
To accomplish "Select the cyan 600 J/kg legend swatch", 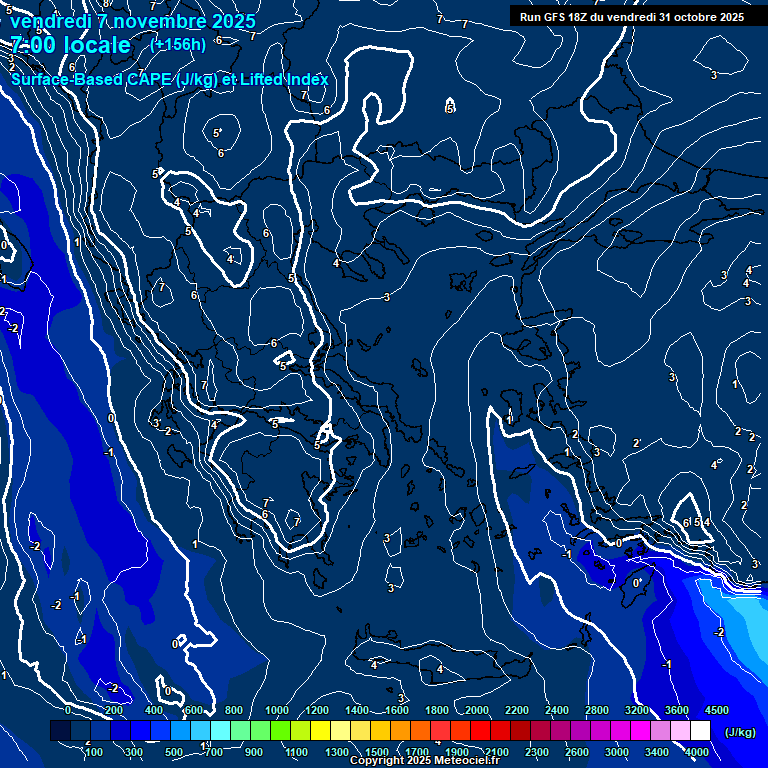I will pos(200,732).
